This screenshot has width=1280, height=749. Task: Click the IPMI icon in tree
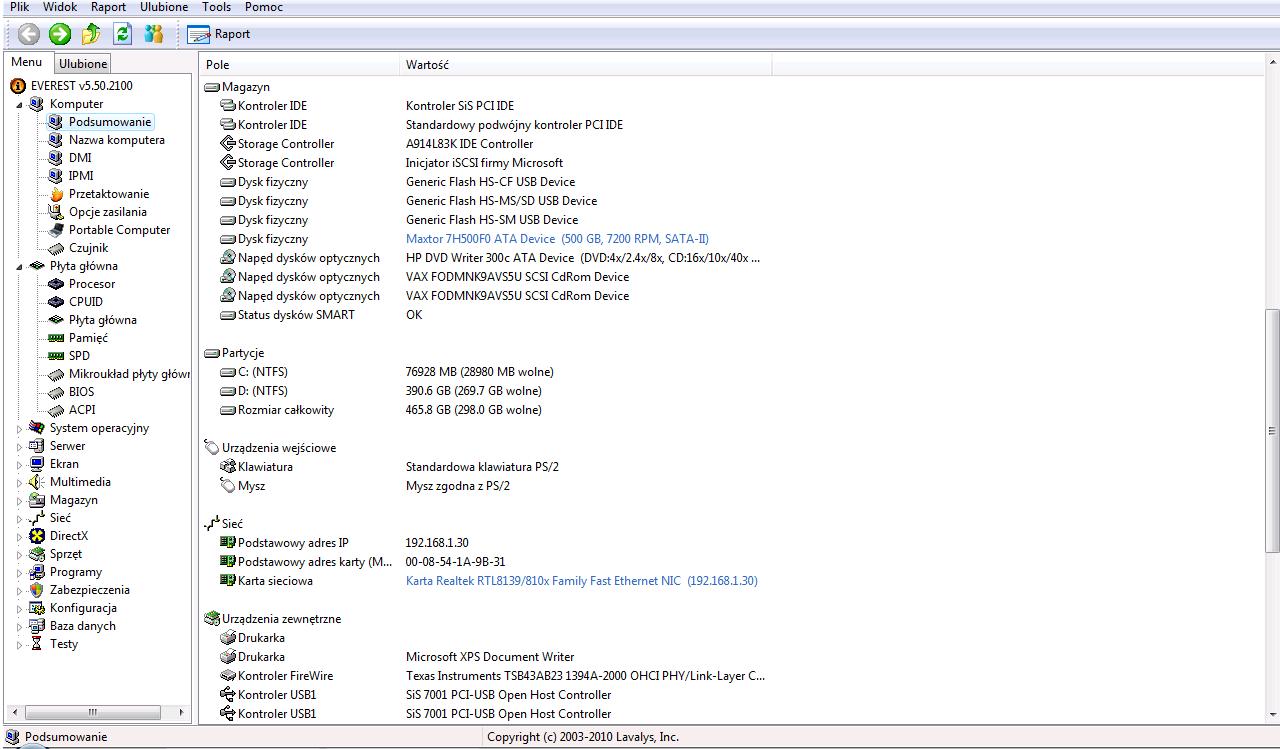pyautogui.click(x=56, y=176)
